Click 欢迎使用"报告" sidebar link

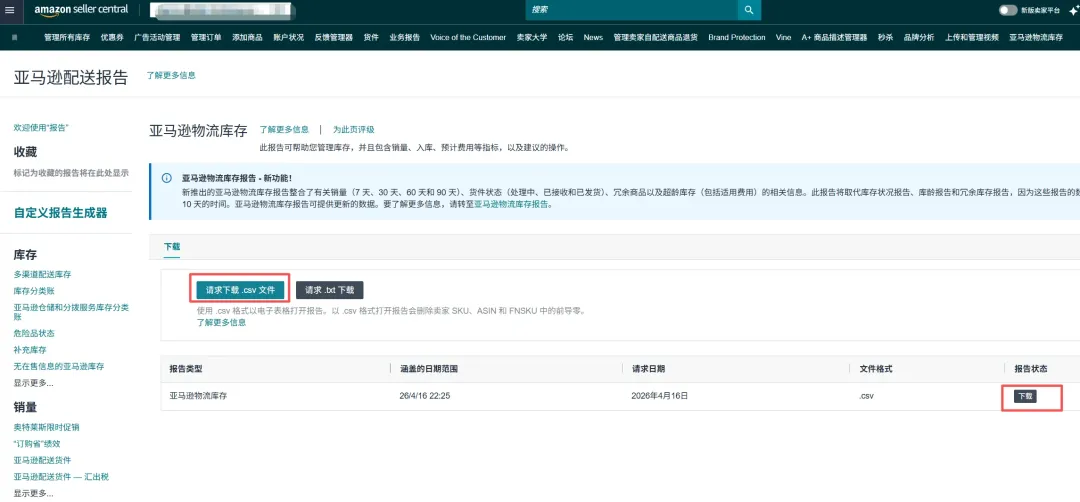pos(41,128)
